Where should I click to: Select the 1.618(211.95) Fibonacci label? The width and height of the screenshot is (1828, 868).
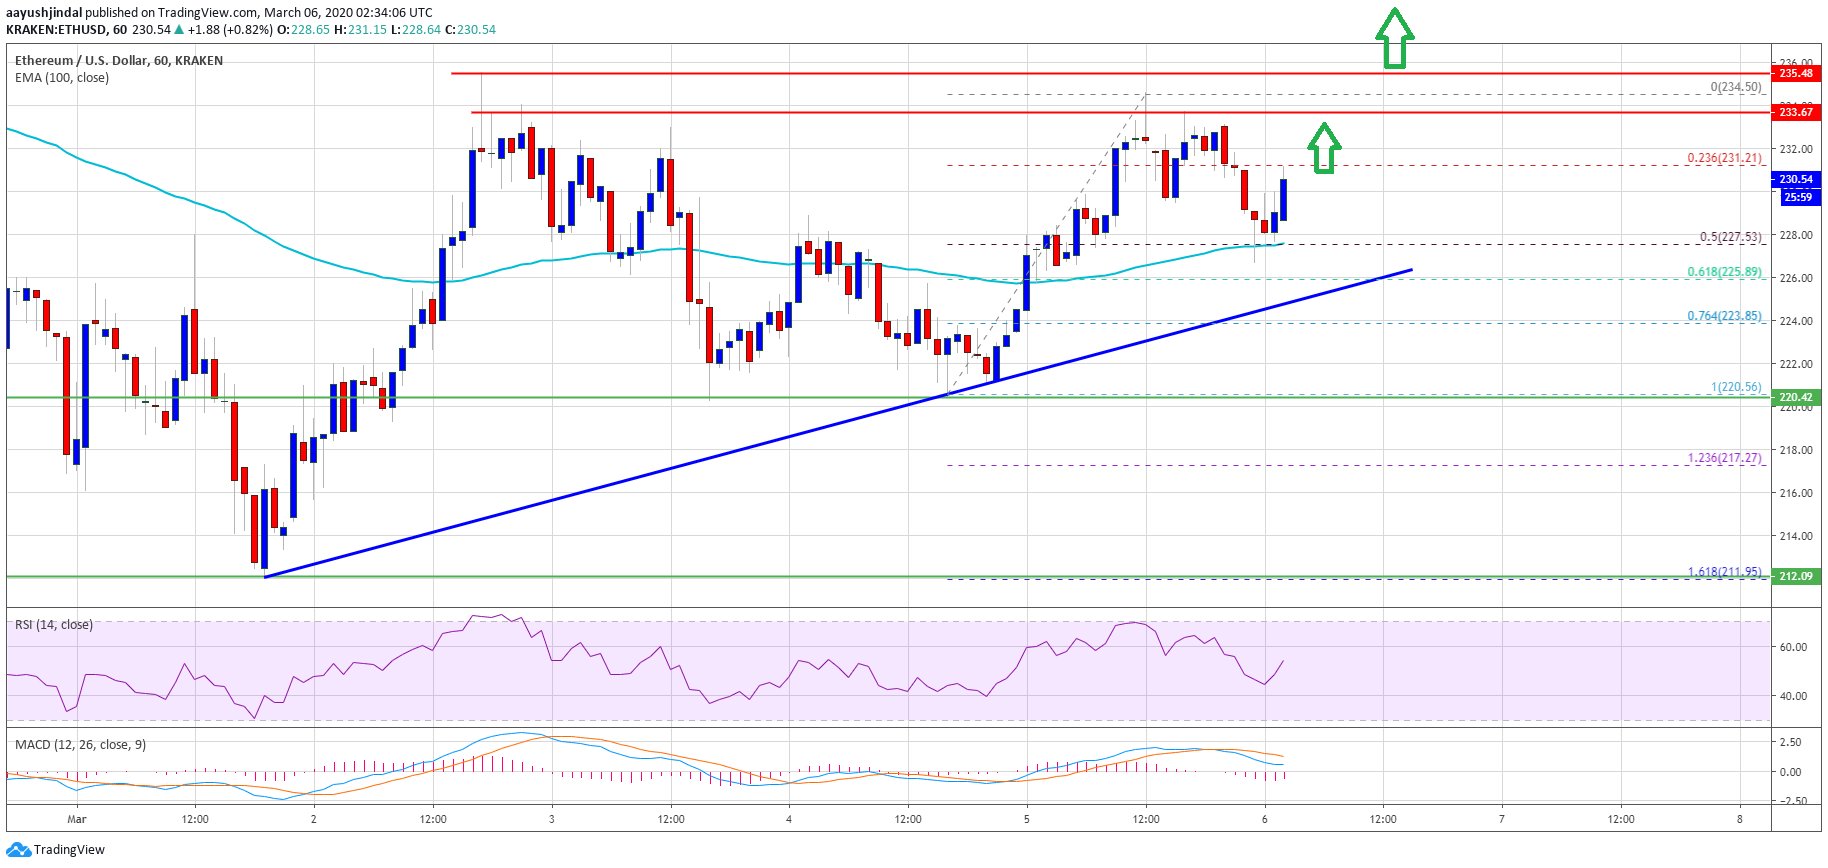click(x=1725, y=572)
